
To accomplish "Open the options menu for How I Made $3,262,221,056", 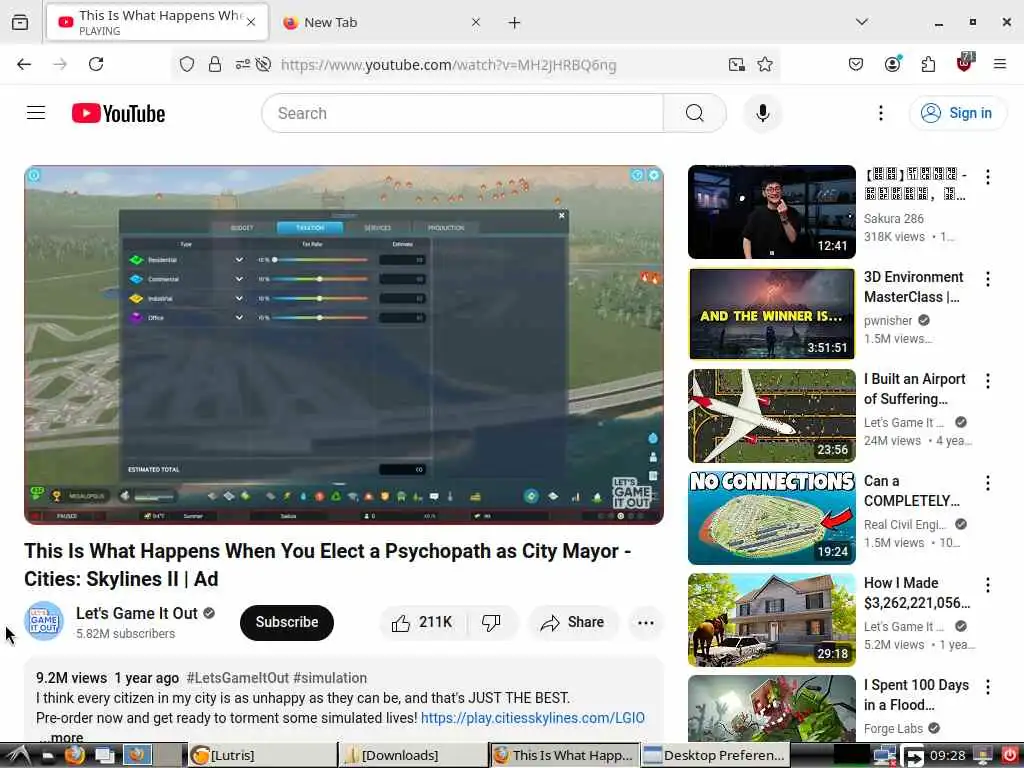I will coord(987,584).
